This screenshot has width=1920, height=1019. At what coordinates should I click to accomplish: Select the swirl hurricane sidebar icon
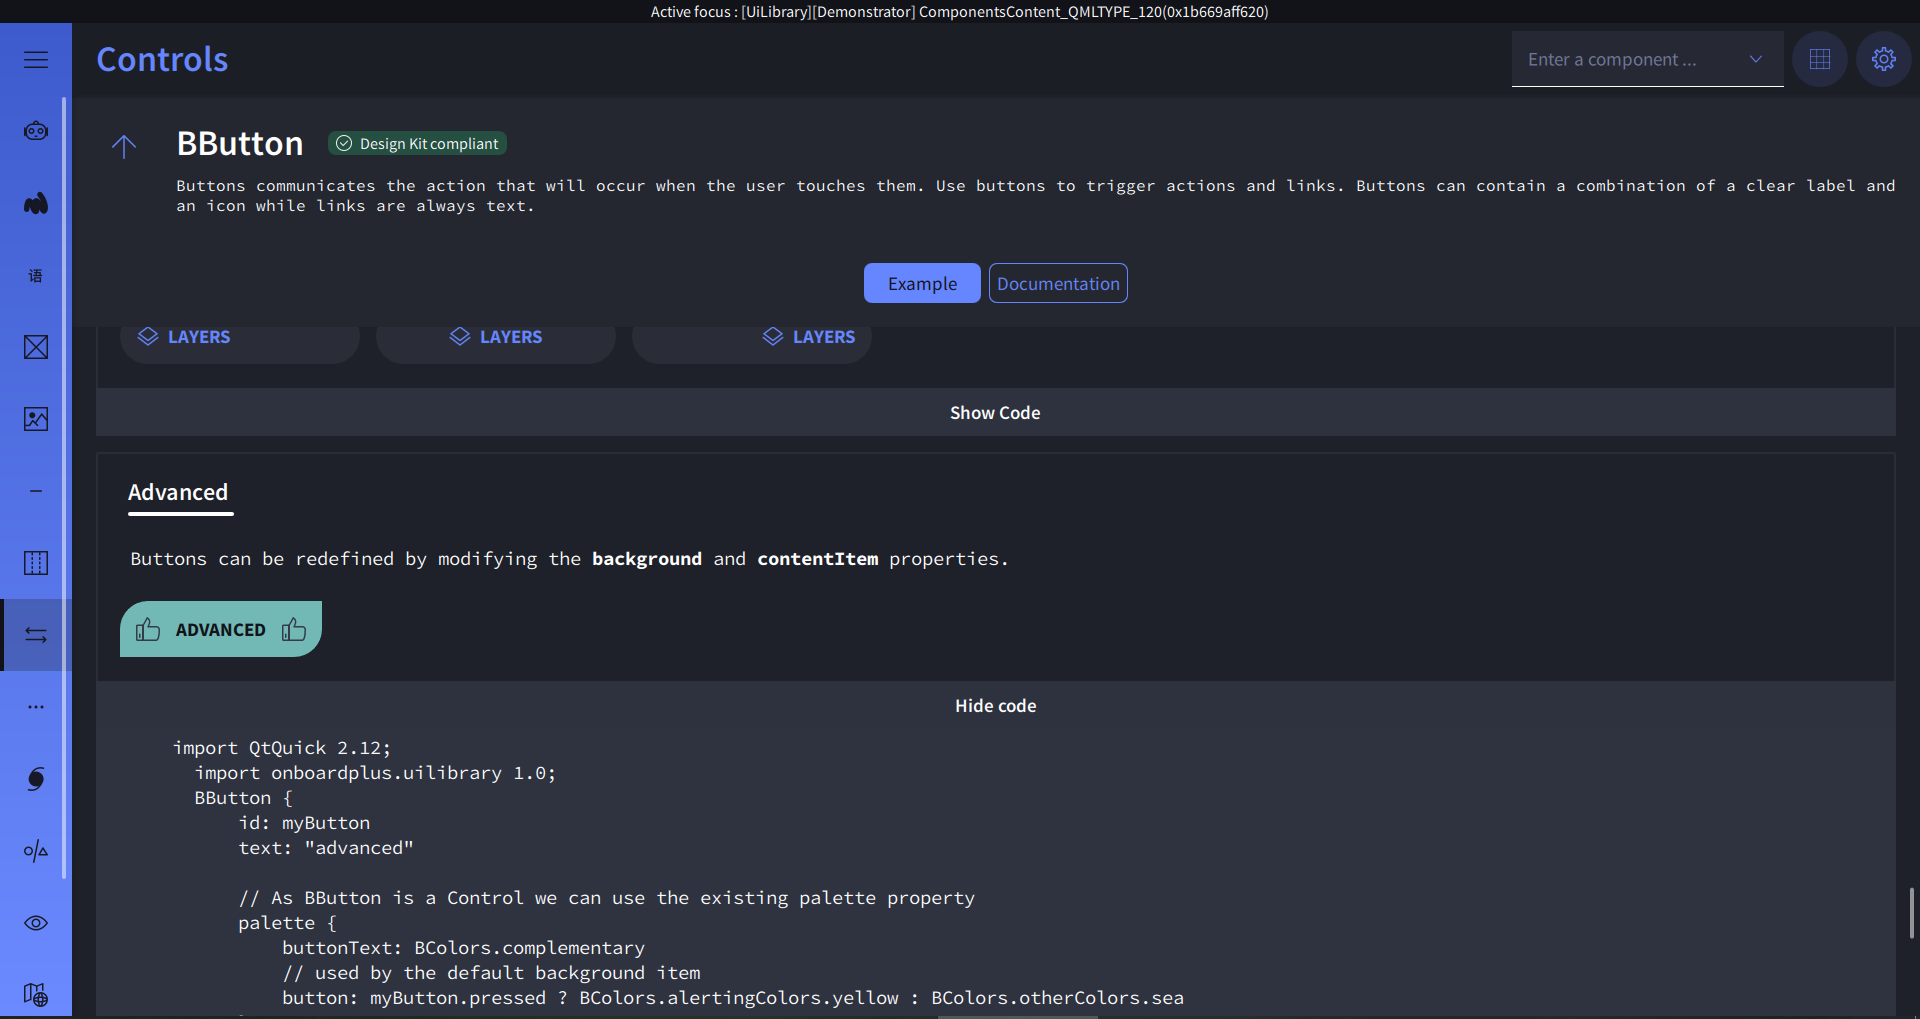36,779
